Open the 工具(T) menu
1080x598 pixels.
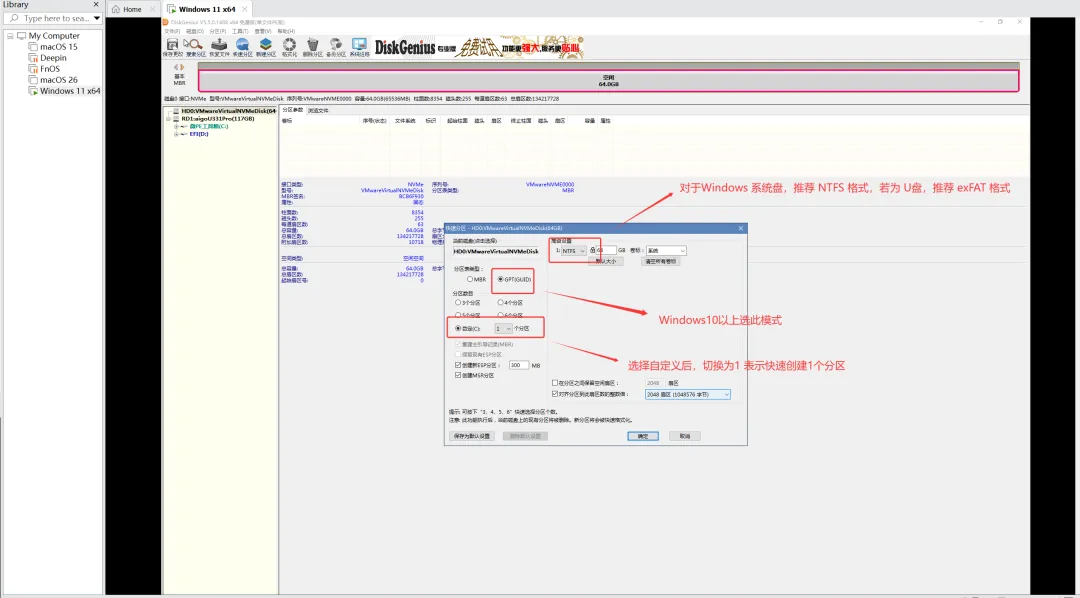point(240,31)
